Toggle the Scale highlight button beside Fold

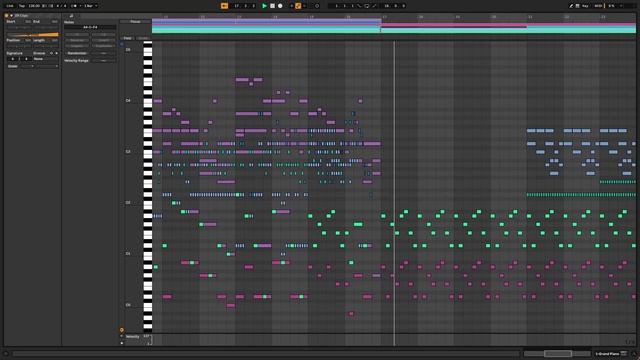click(143, 38)
